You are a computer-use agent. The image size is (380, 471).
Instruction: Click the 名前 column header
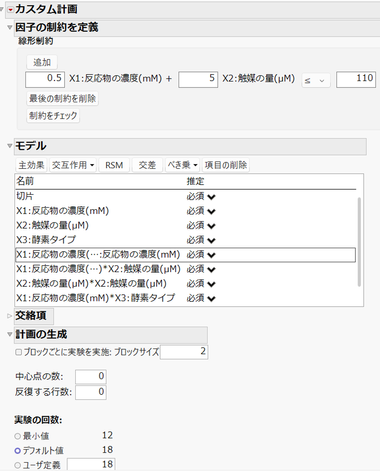25,181
